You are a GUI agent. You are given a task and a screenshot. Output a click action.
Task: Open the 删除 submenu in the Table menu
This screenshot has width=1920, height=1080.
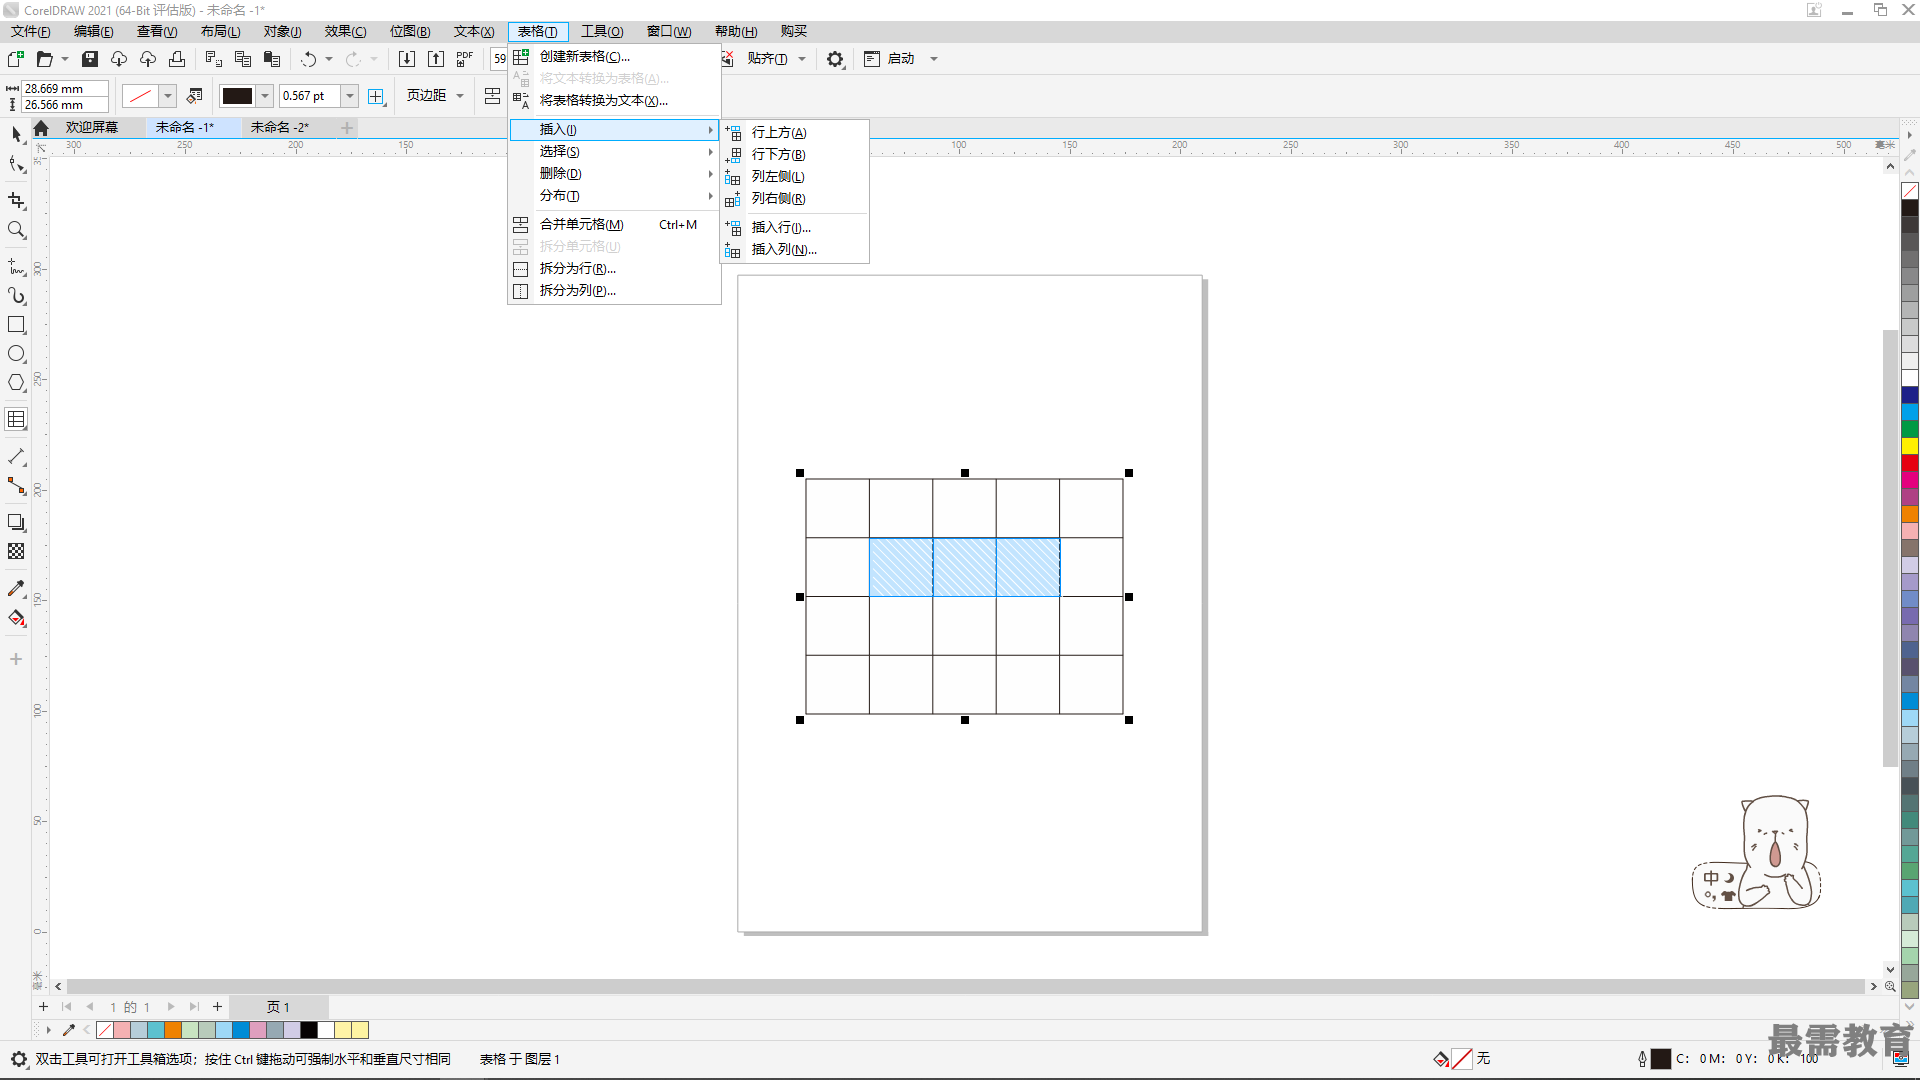614,174
